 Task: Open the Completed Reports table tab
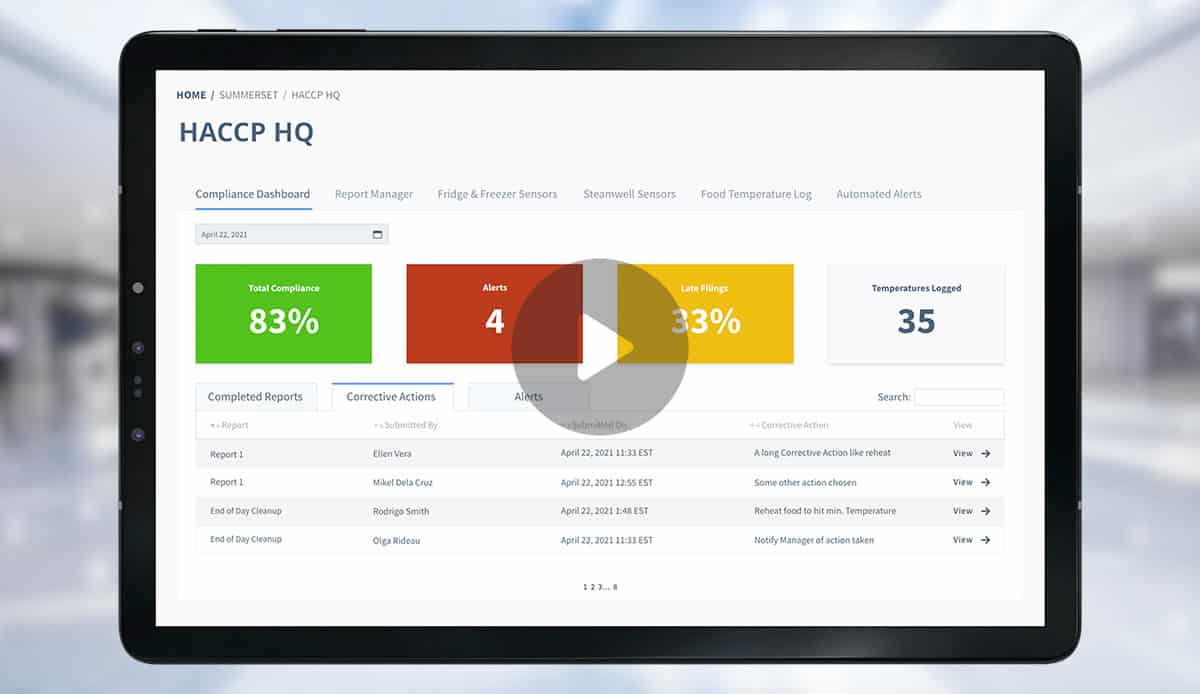coord(256,396)
